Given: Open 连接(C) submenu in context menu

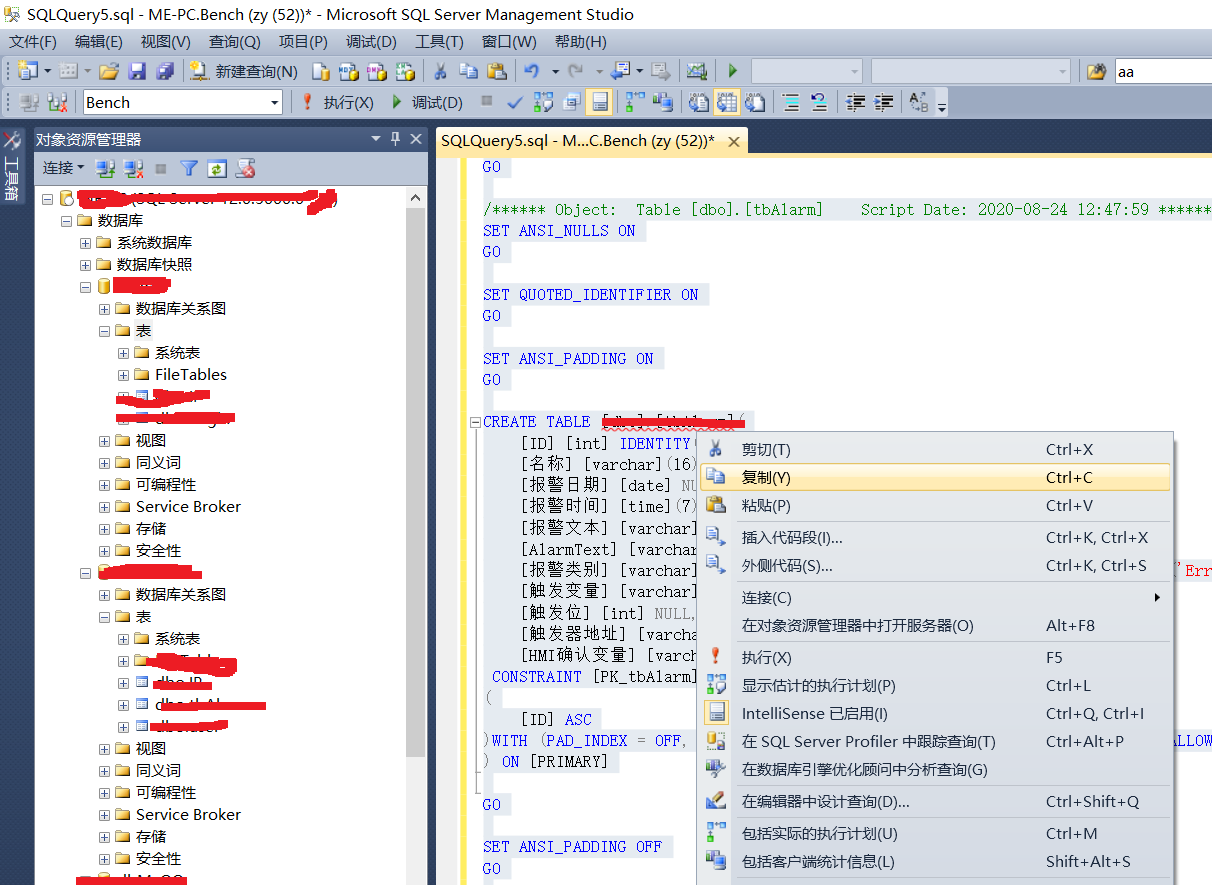Looking at the screenshot, I should click(935, 598).
